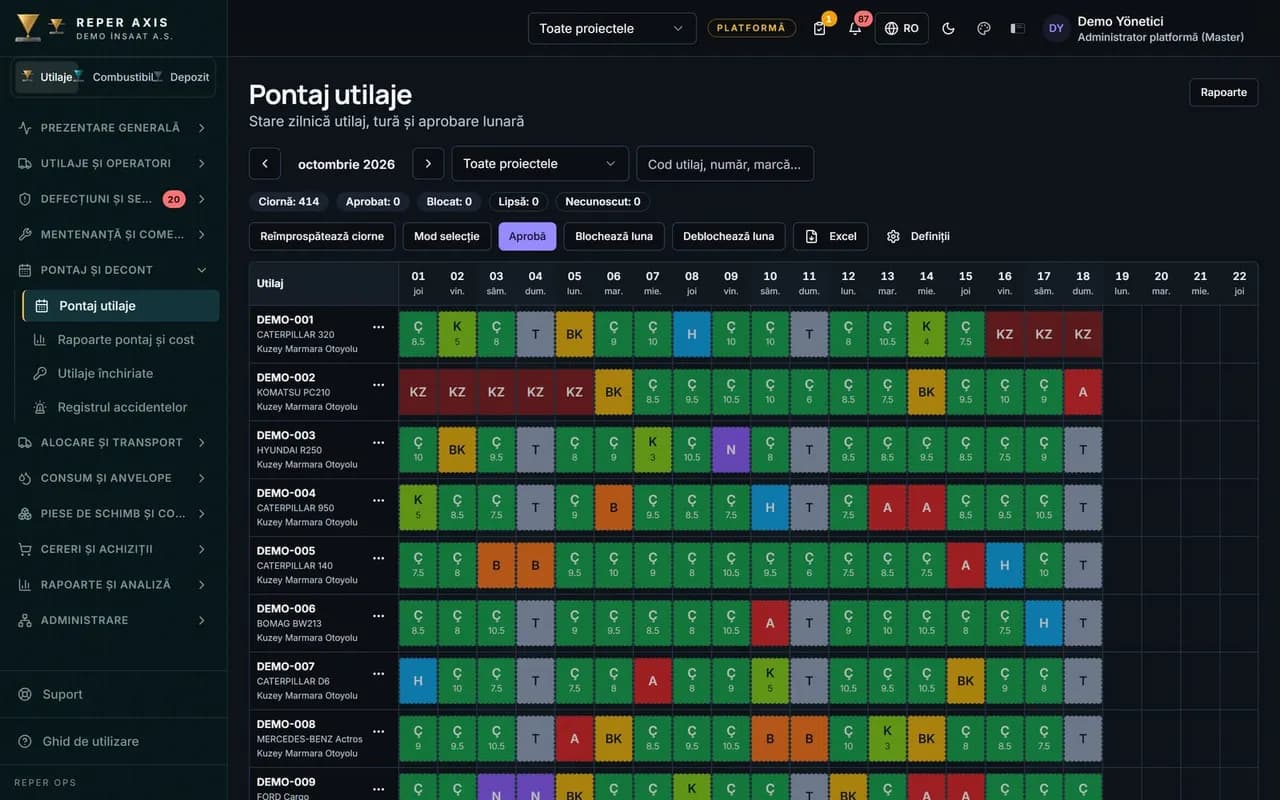Go to next month arrow
The height and width of the screenshot is (800, 1280).
pos(428,163)
